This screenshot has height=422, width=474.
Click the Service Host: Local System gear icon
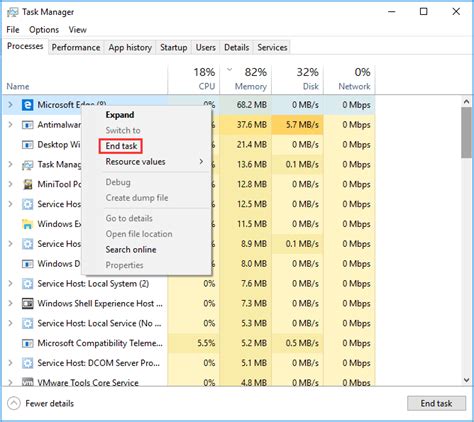pos(27,284)
